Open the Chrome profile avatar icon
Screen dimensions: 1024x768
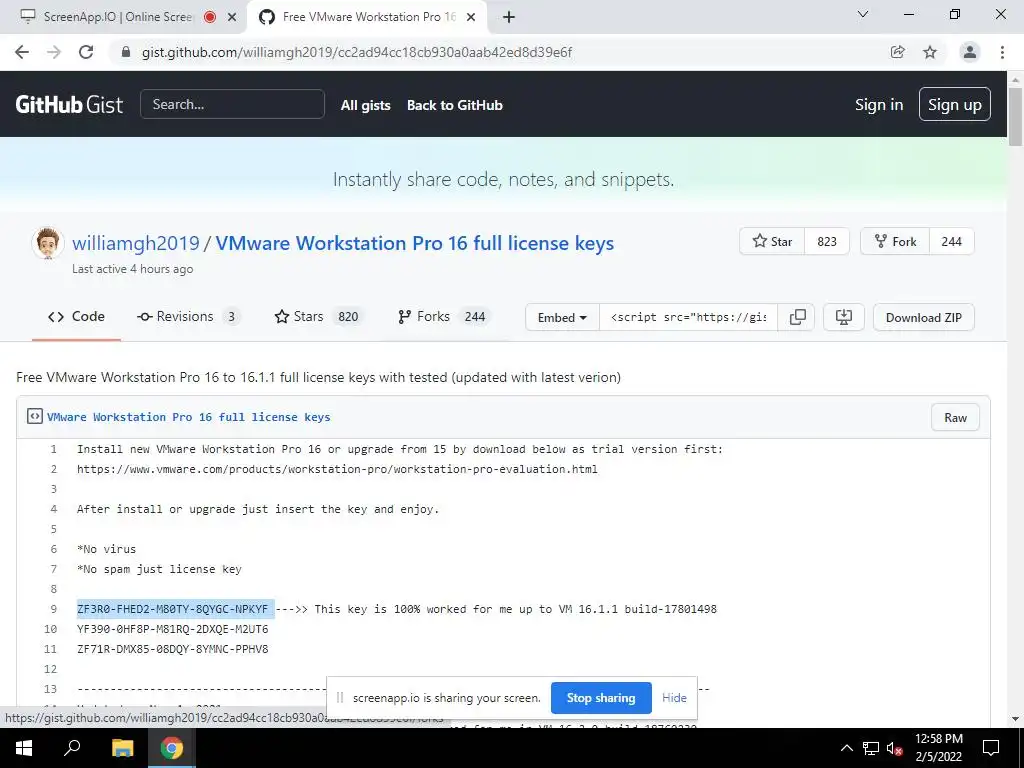(970, 52)
